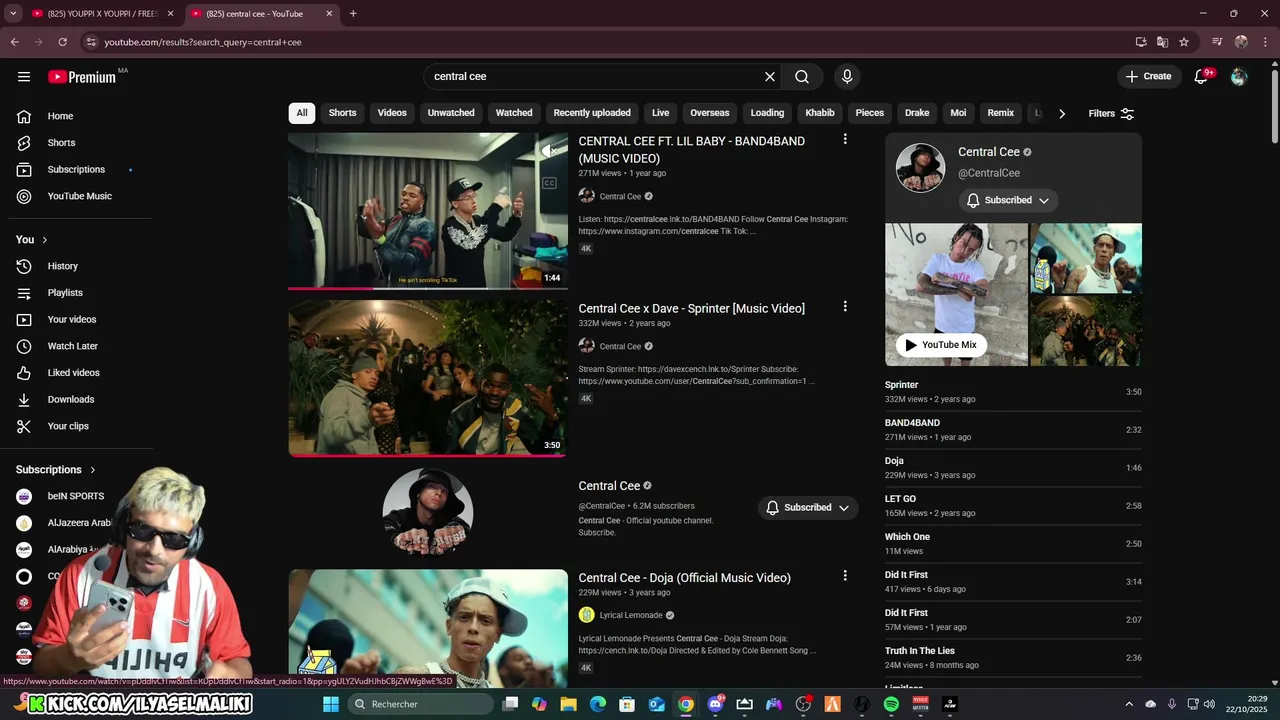
Task: Open more options for Sprinter video
Action: [x=845, y=307]
